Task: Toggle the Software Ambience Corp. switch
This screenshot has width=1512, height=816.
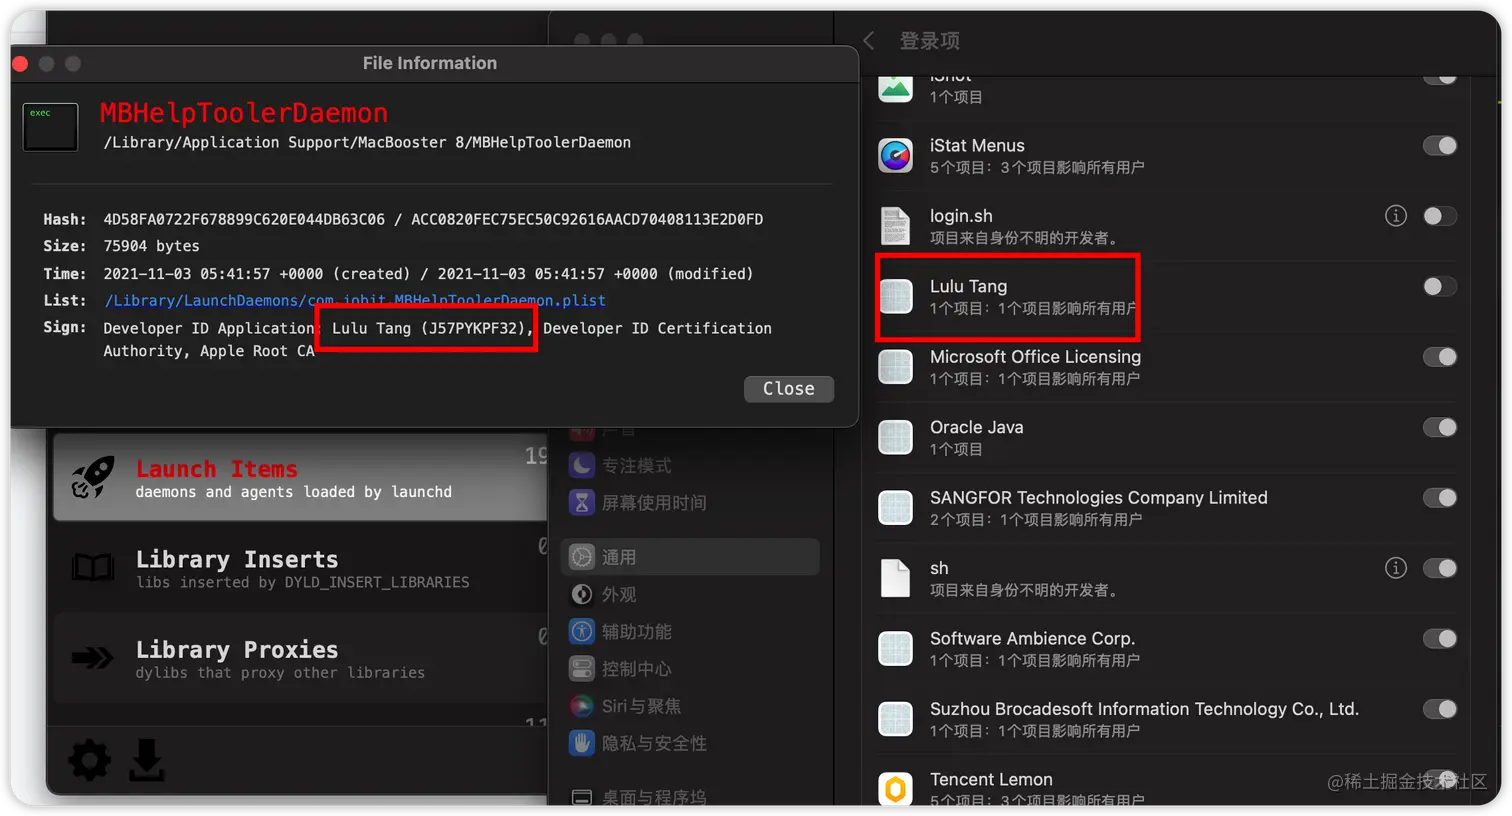Action: pos(1440,639)
